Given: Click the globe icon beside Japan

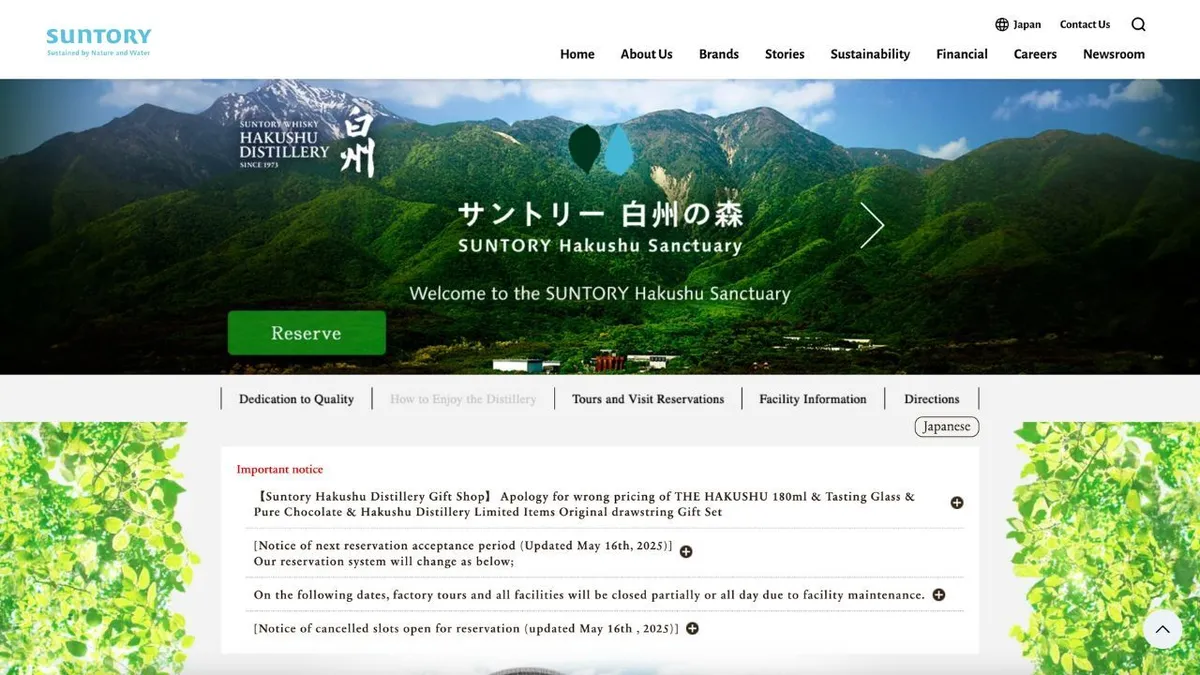Looking at the screenshot, I should click(1002, 25).
